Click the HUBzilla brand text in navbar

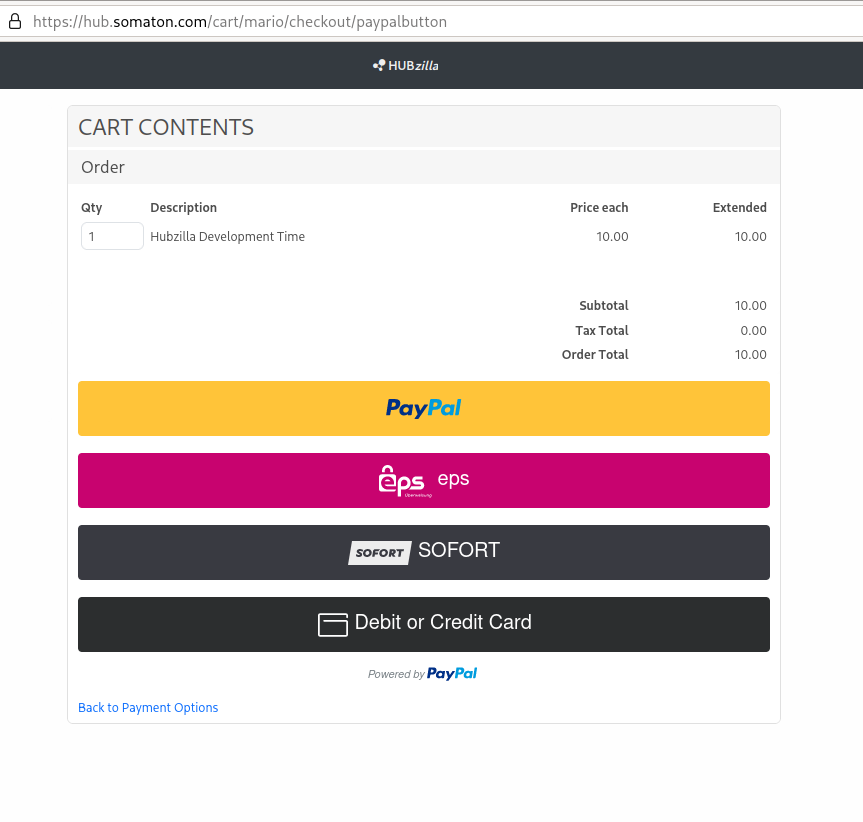414,66
